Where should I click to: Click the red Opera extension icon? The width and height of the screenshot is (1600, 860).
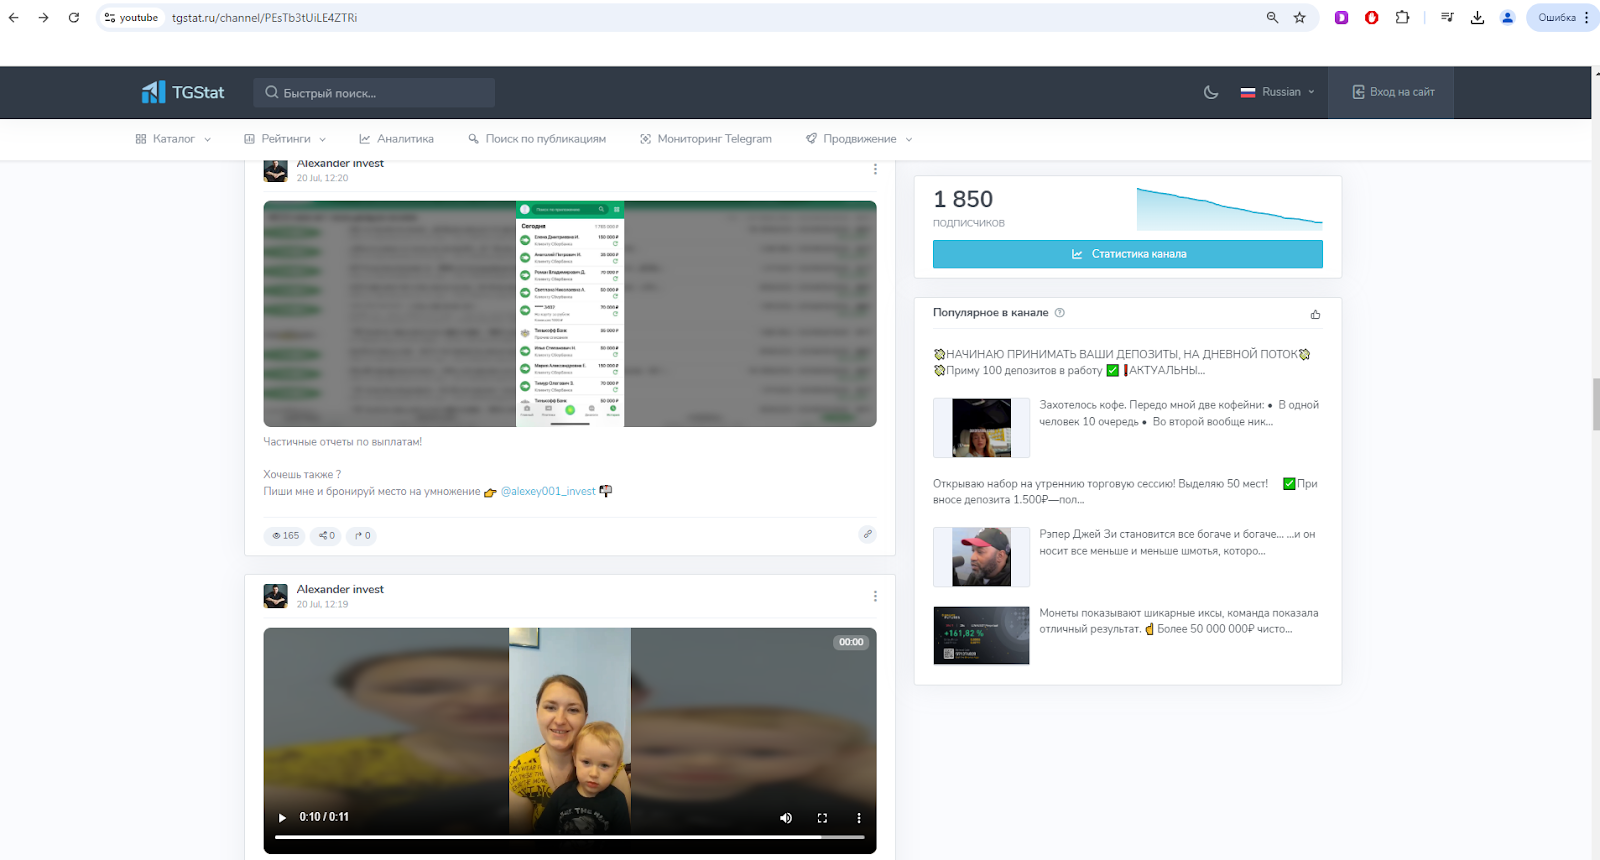pos(1371,17)
